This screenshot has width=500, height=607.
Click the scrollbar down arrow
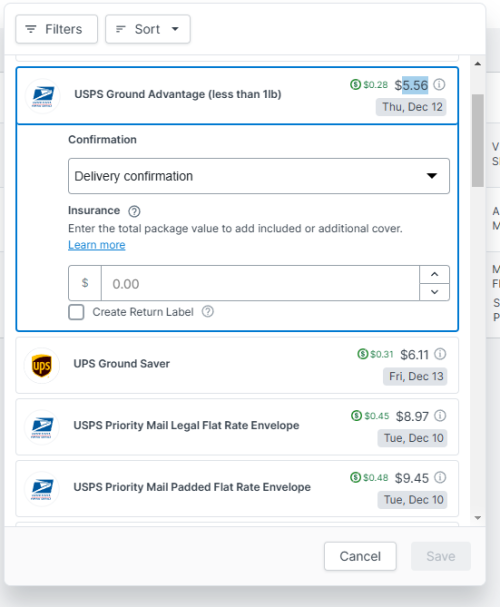coord(478,518)
